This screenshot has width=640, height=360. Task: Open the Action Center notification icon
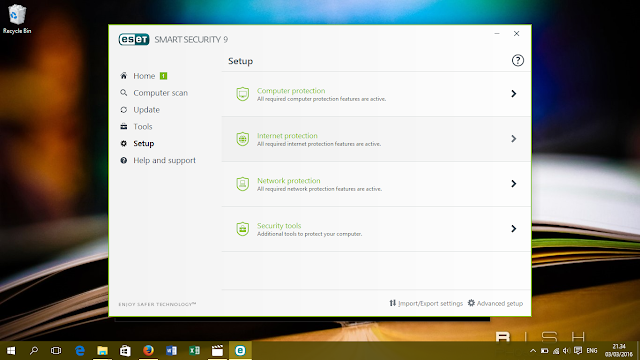(x=578, y=351)
